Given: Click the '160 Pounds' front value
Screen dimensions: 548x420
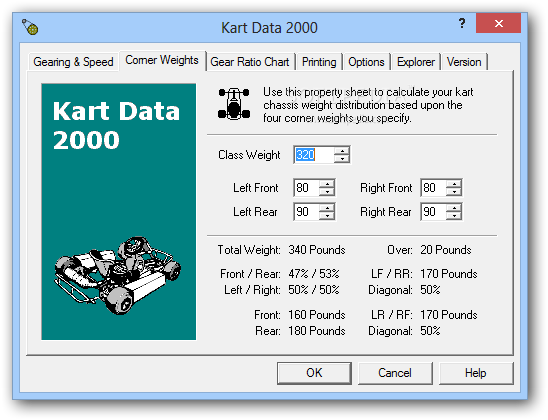Looking at the screenshot, I should point(317,315).
